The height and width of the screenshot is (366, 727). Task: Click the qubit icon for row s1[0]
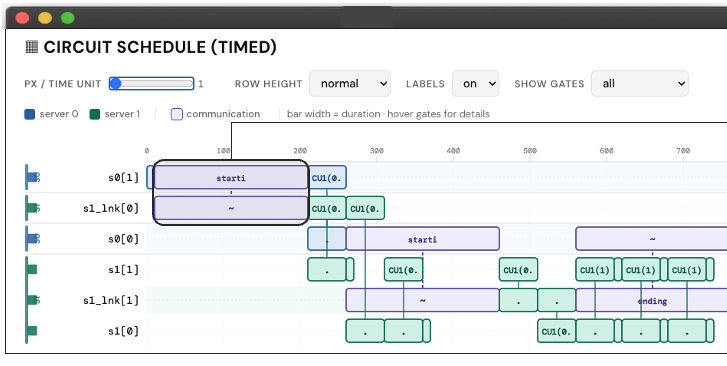(32, 331)
